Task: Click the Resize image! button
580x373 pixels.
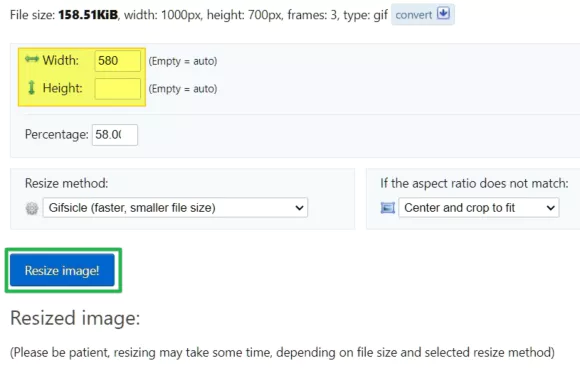Action: (x=62, y=270)
